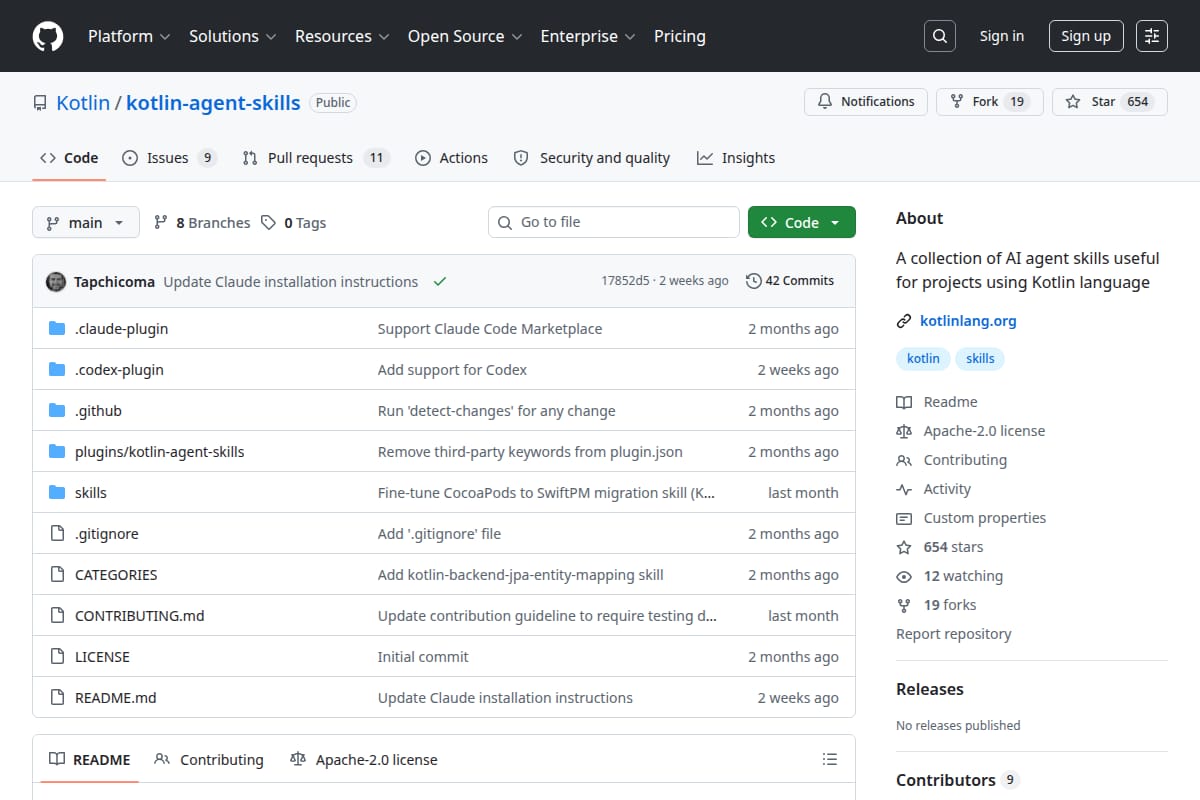Image resolution: width=1200 pixels, height=800 pixels.
Task: Click the book icon next to Readme
Action: click(904, 402)
